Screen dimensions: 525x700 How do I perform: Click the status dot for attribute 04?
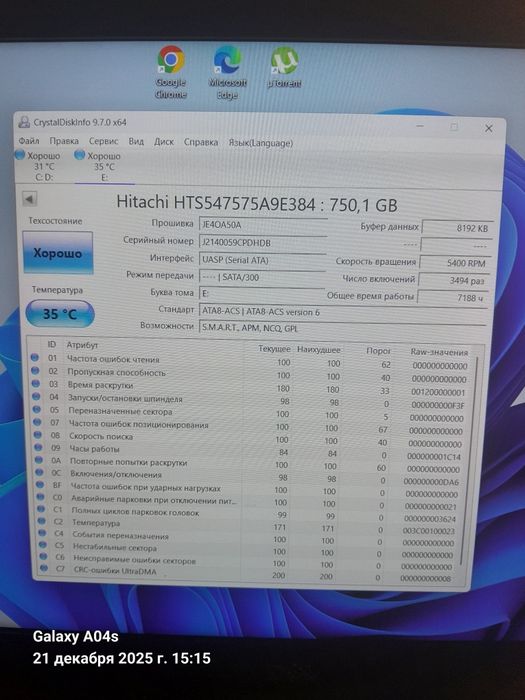click(37, 396)
